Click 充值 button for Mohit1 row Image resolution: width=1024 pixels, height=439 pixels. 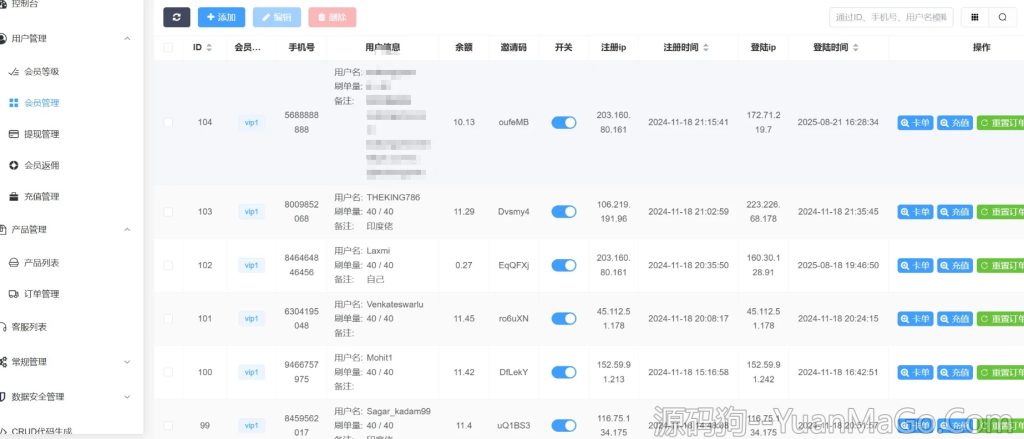tap(955, 373)
